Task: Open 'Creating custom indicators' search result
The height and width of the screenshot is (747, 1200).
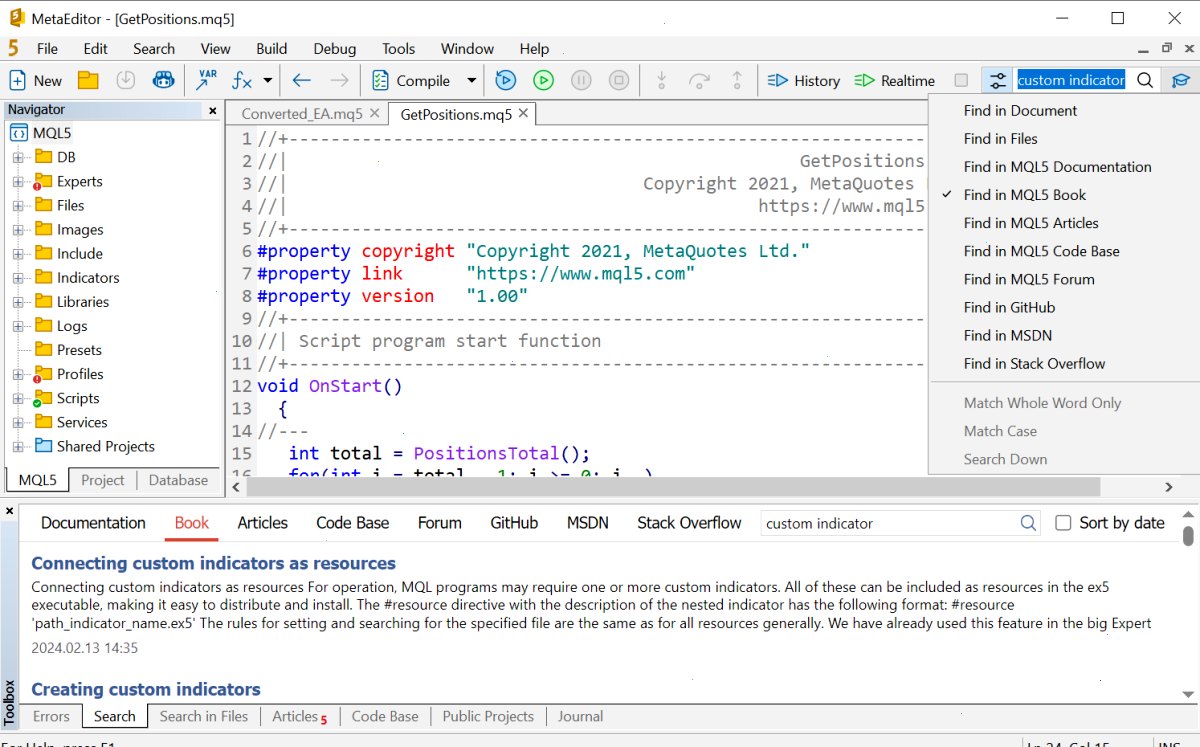Action: pyautogui.click(x=146, y=689)
